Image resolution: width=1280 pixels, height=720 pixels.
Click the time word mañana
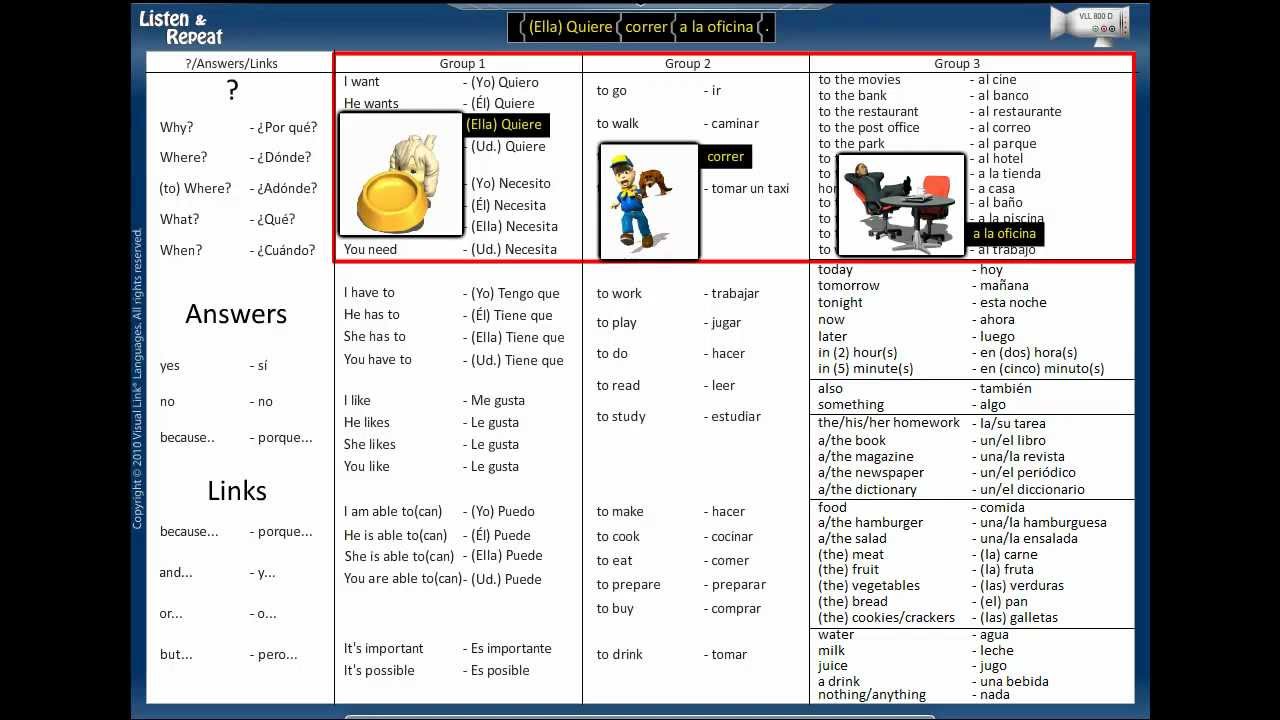click(1004, 286)
